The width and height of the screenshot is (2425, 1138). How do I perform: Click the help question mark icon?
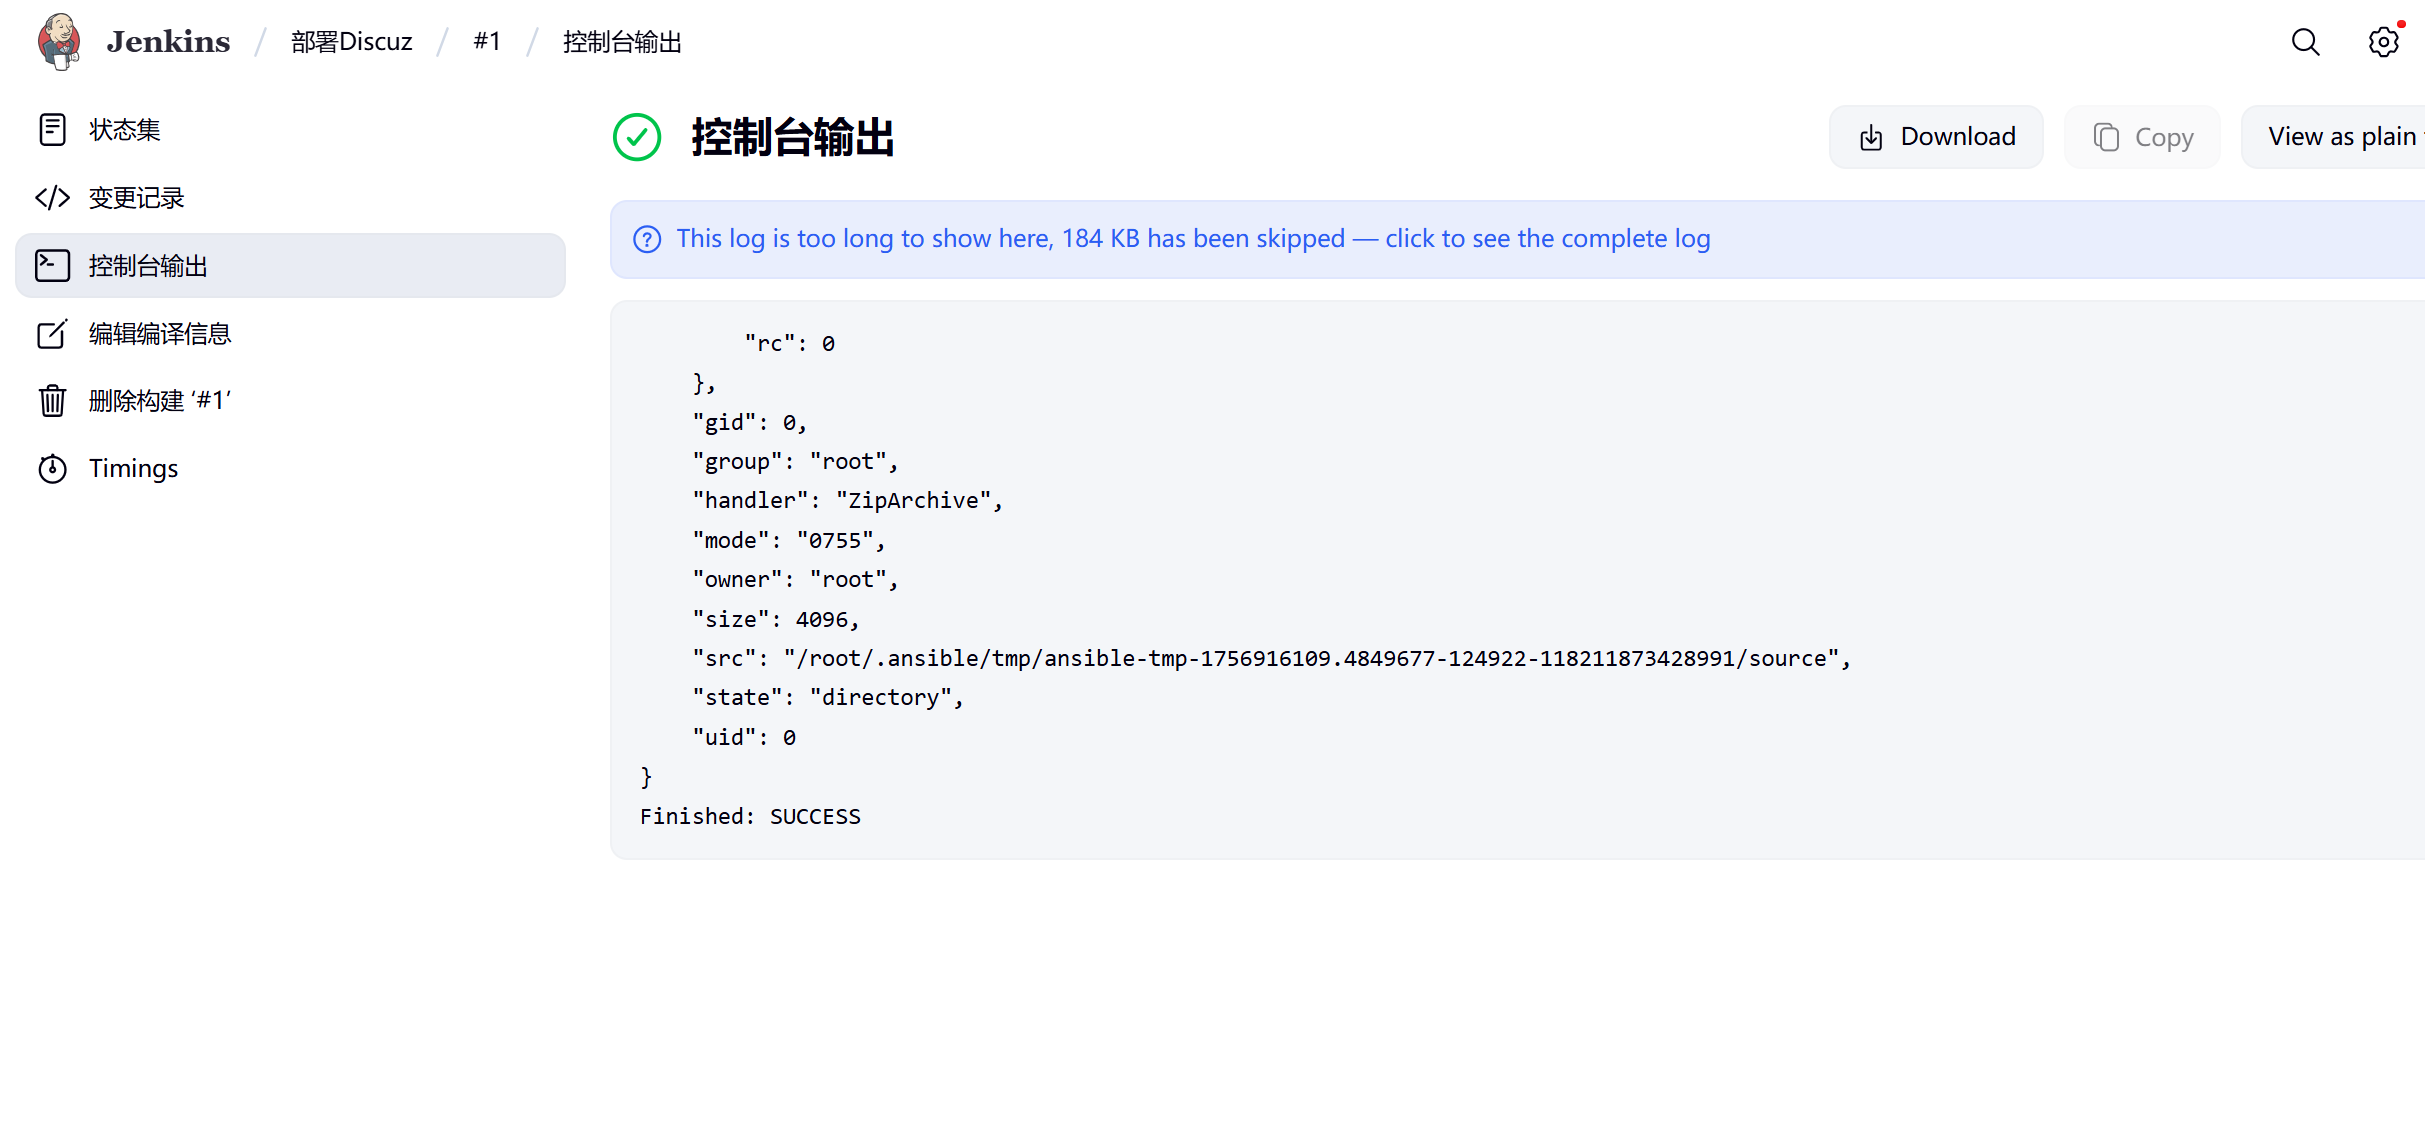pyautogui.click(x=647, y=239)
